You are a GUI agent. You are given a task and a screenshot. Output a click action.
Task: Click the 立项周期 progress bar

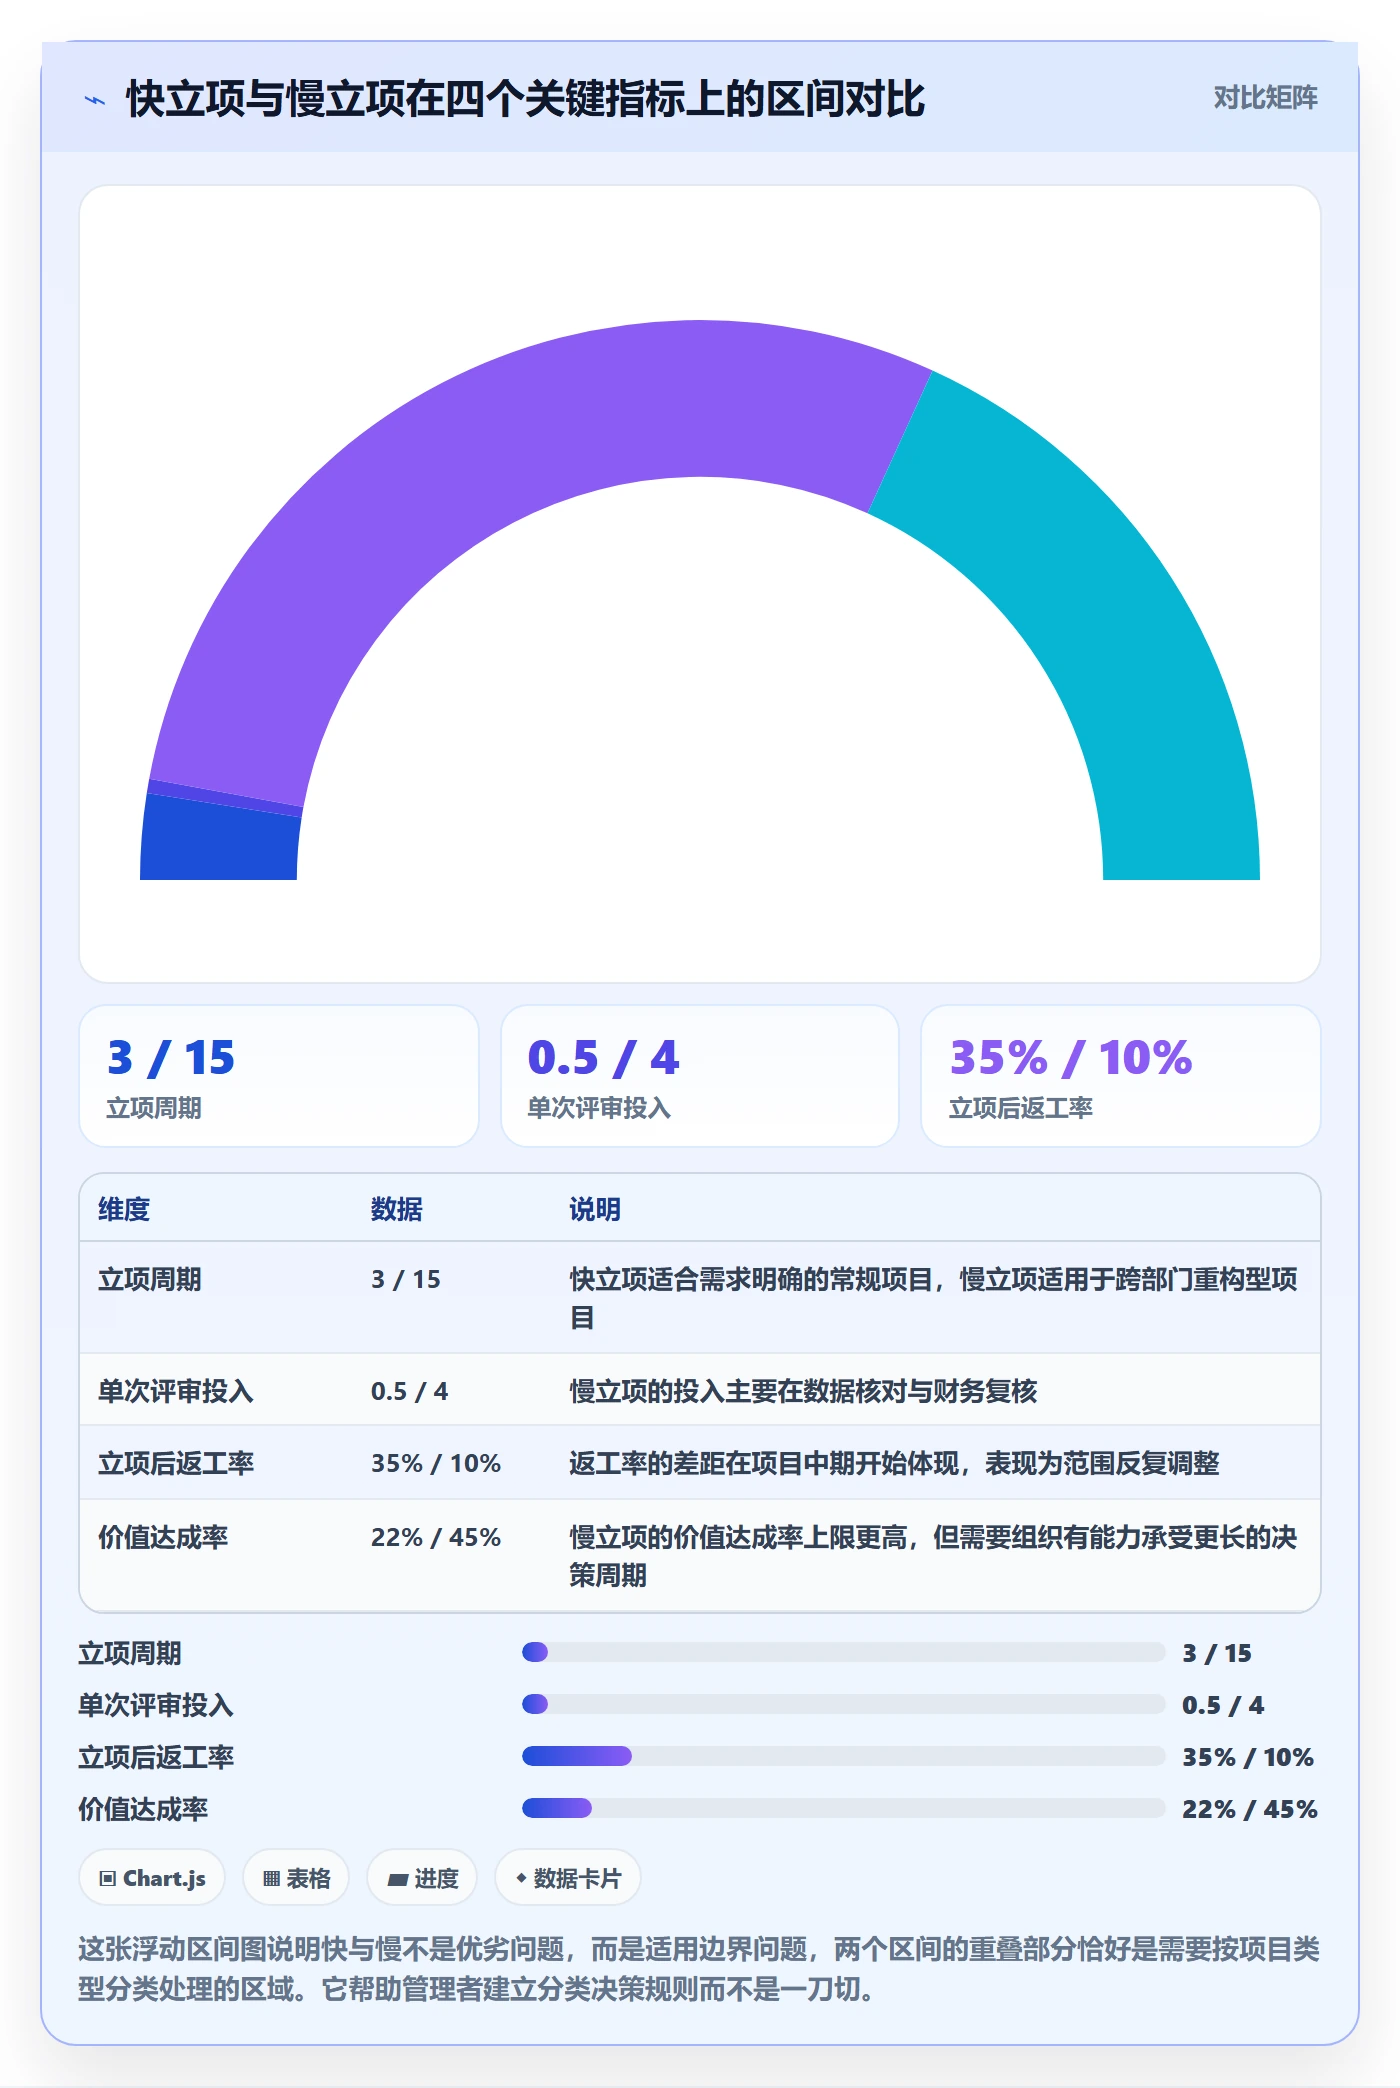coord(844,1652)
